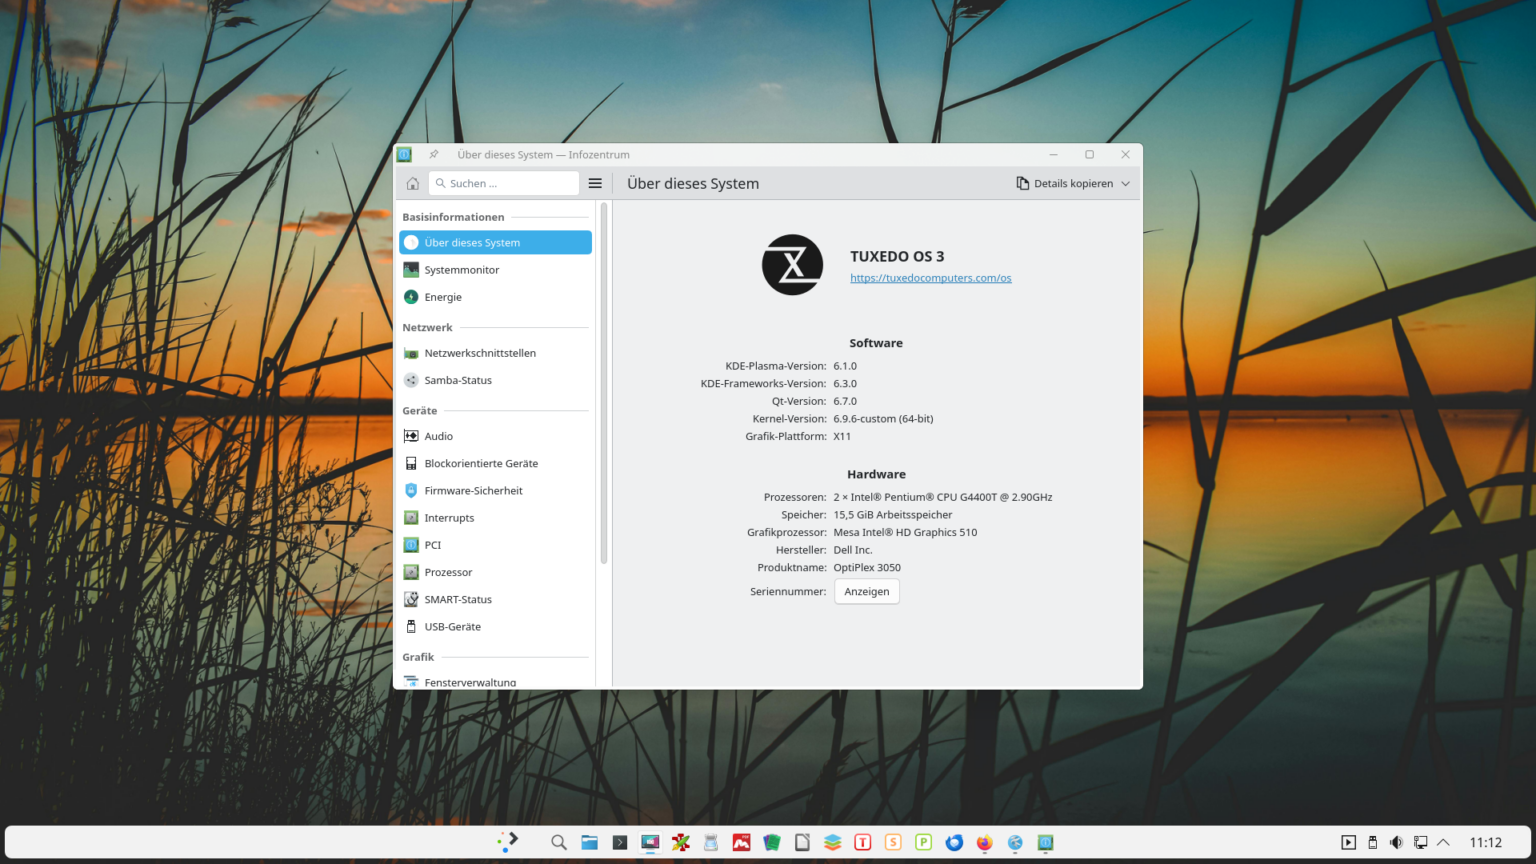1536x864 pixels.
Task: Click the home icon in the Infozentrum toolbar
Action: (411, 183)
